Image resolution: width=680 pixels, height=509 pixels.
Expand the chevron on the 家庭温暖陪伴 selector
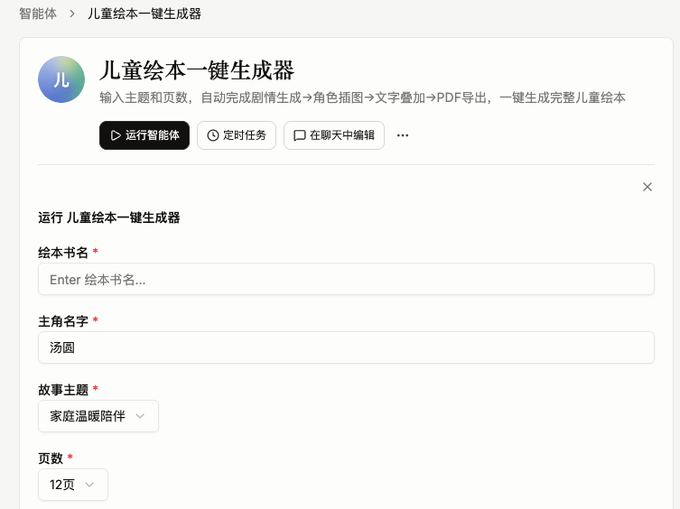140,416
